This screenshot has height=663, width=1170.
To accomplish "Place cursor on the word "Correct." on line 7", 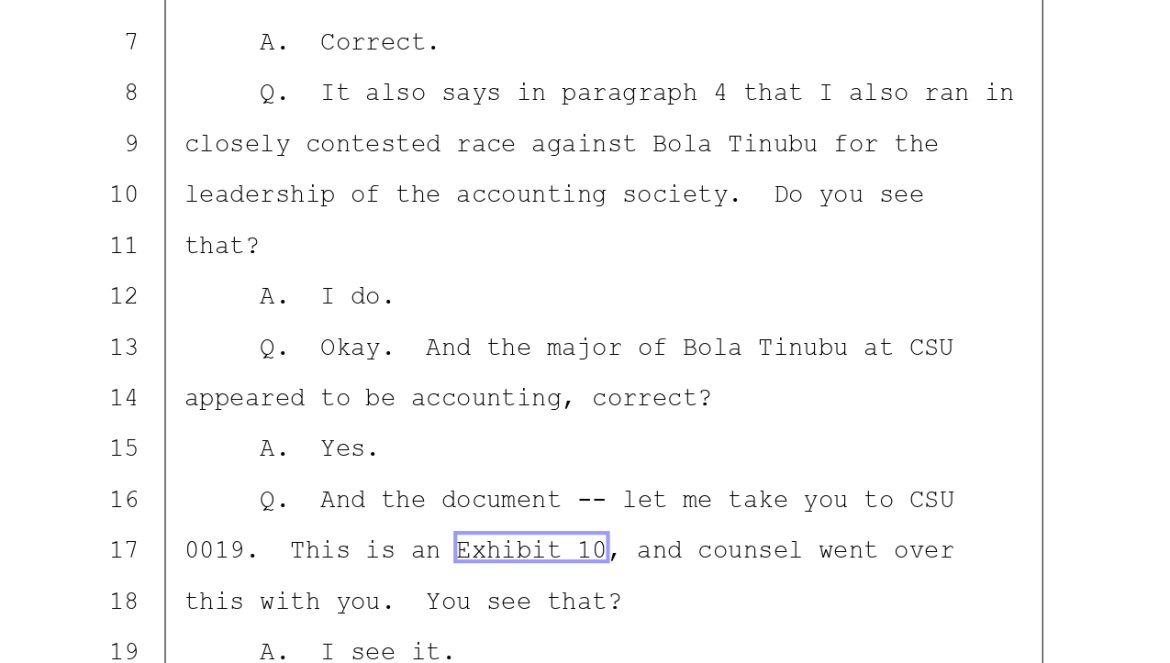I will [x=379, y=43].
